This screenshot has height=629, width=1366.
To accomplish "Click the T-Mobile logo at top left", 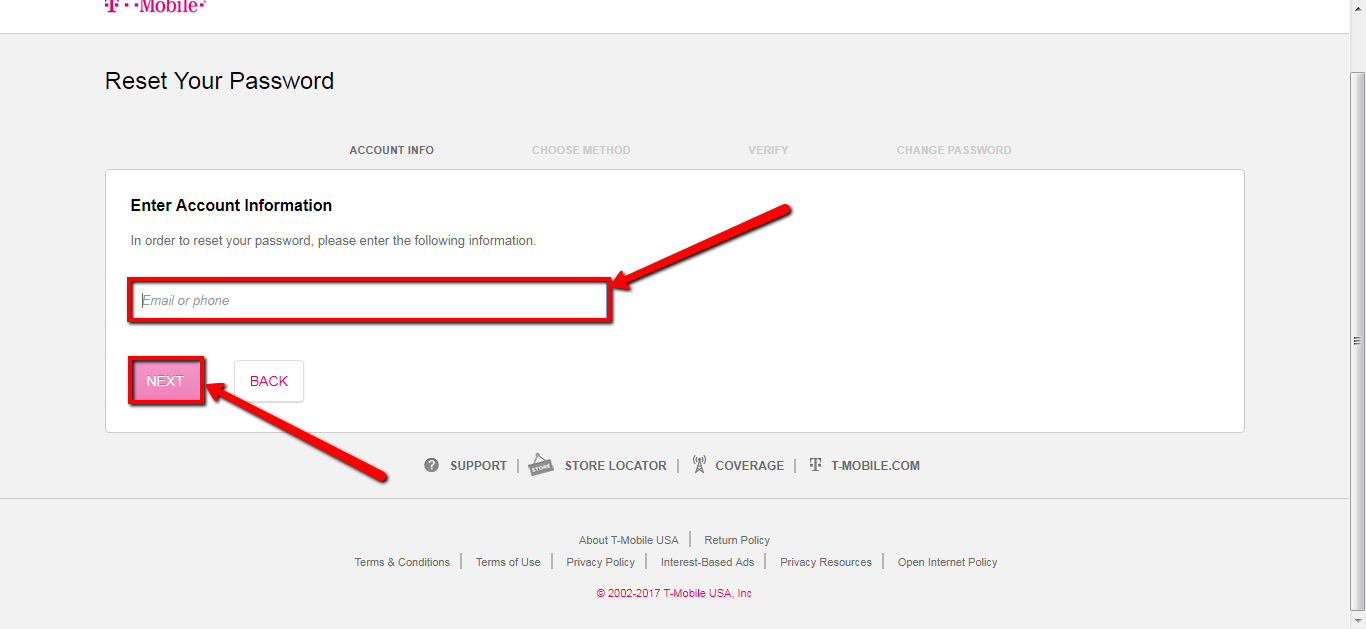I will (155, 7).
